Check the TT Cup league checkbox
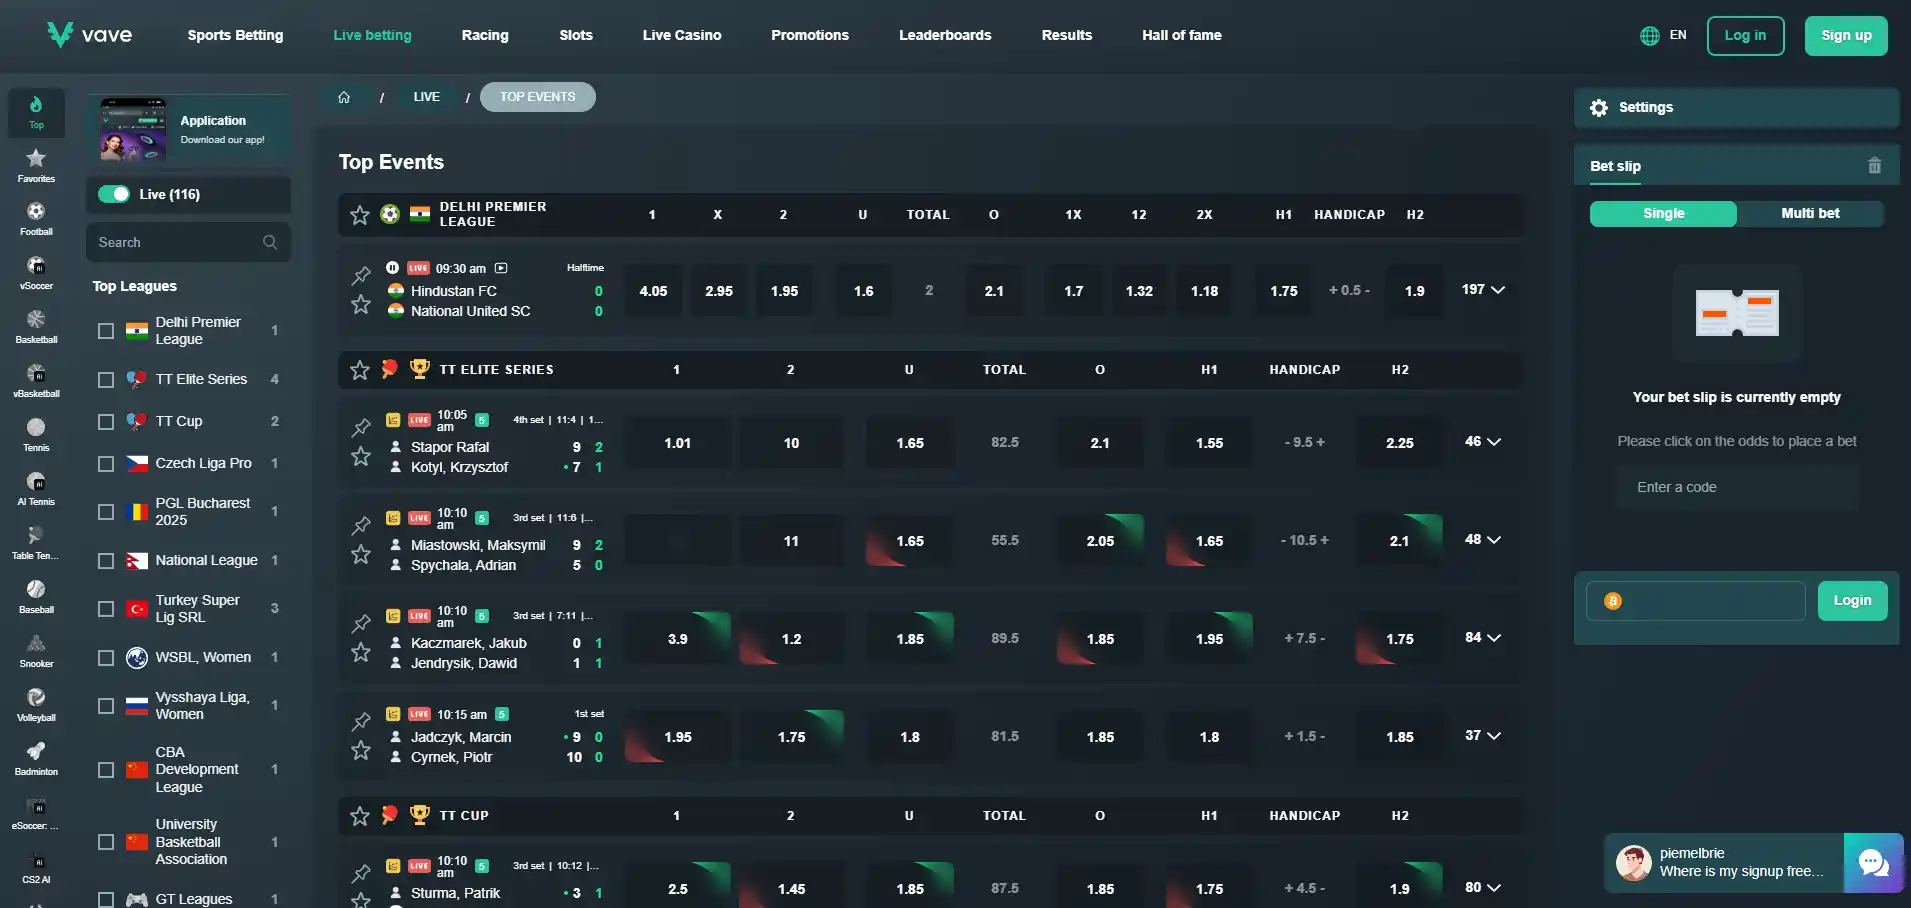Image resolution: width=1911 pixels, height=908 pixels. [x=106, y=422]
